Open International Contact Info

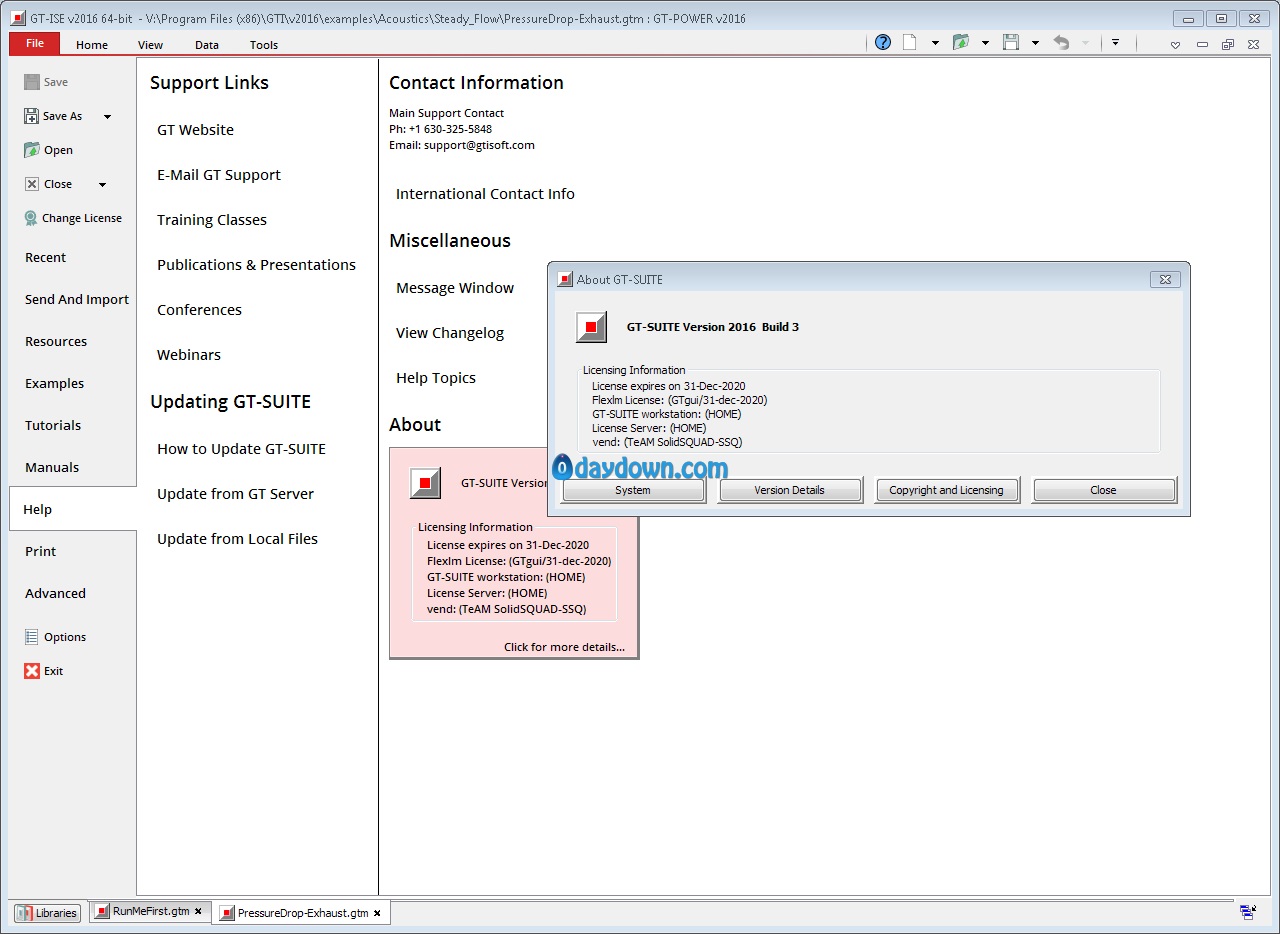tap(485, 194)
